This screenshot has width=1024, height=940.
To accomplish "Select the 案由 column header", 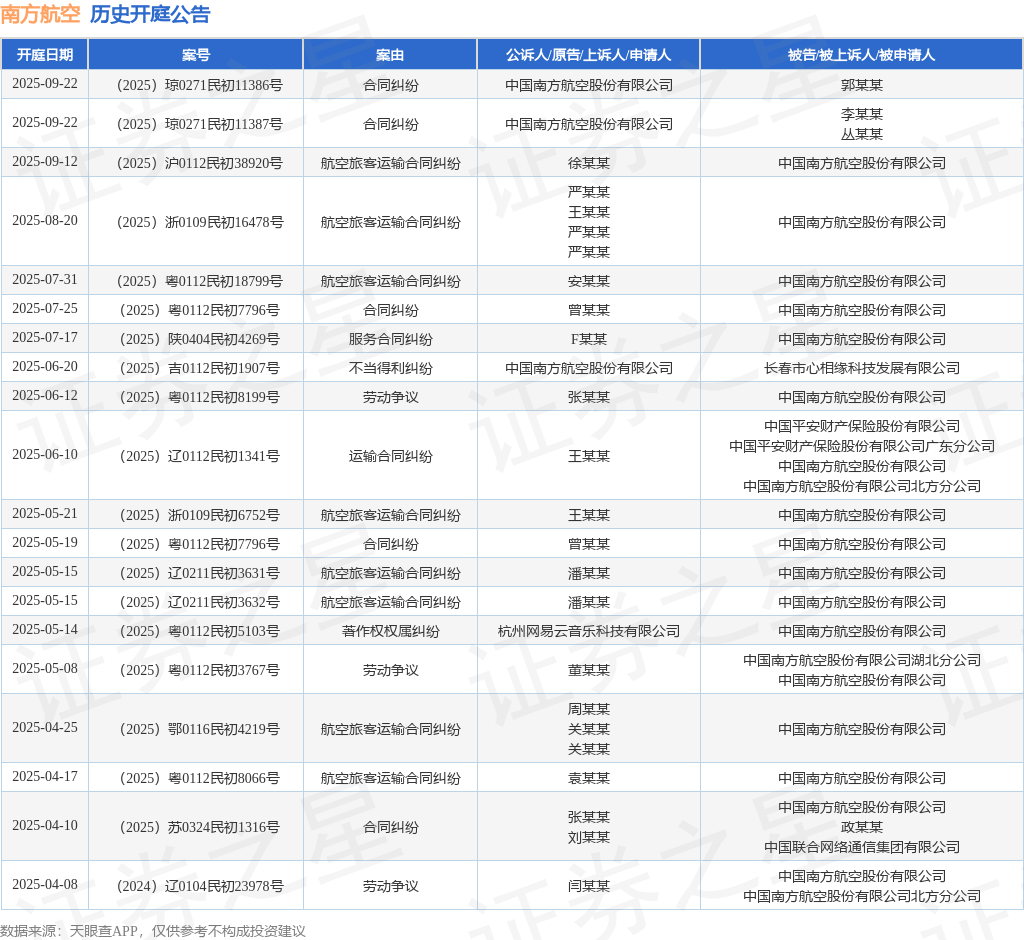I will pos(391,55).
